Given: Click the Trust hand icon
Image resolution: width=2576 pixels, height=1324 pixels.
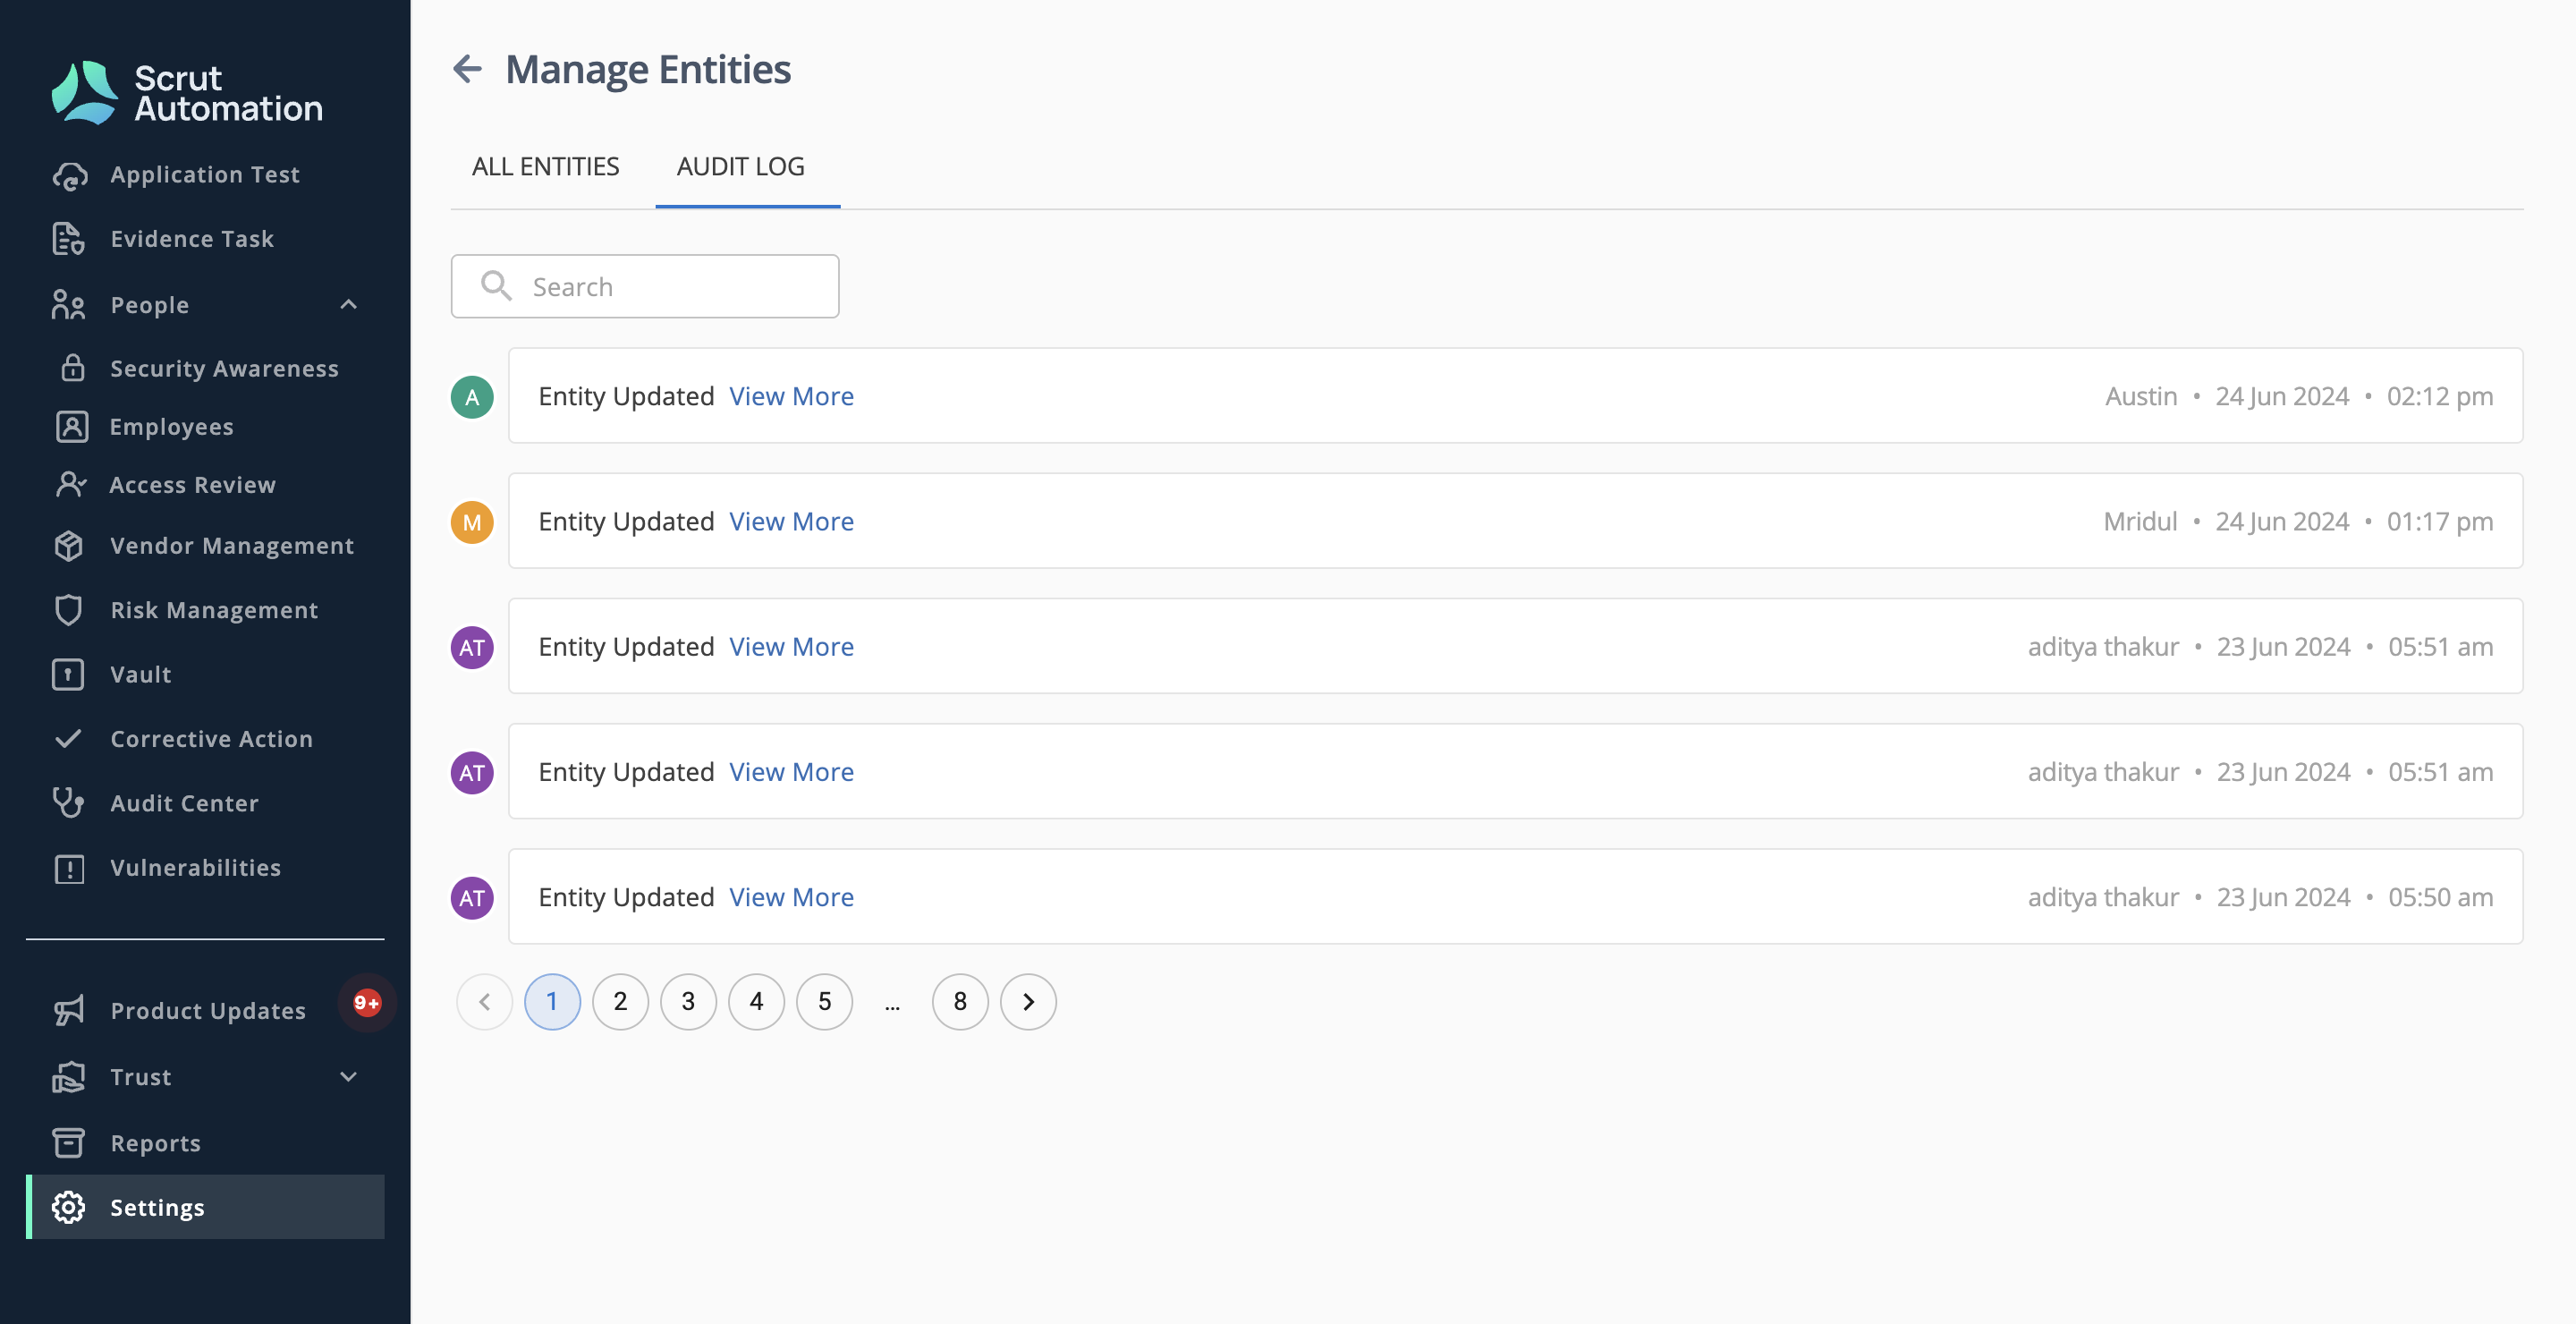Looking at the screenshot, I should coord(69,1077).
